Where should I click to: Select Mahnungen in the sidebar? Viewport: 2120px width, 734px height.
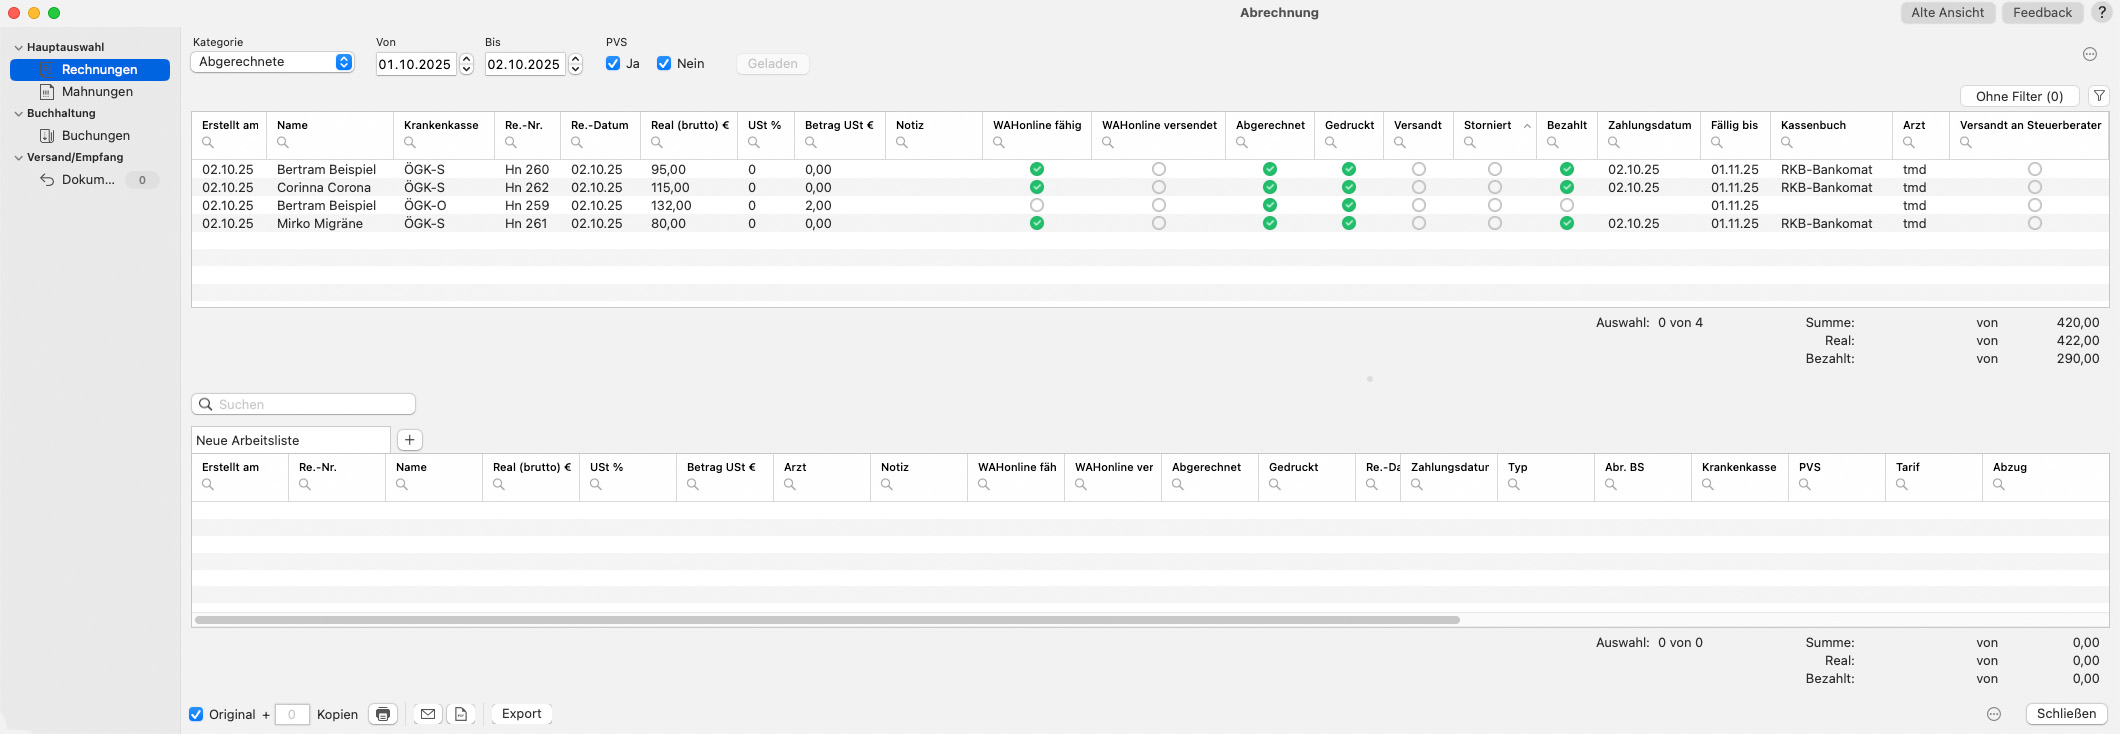coord(97,91)
